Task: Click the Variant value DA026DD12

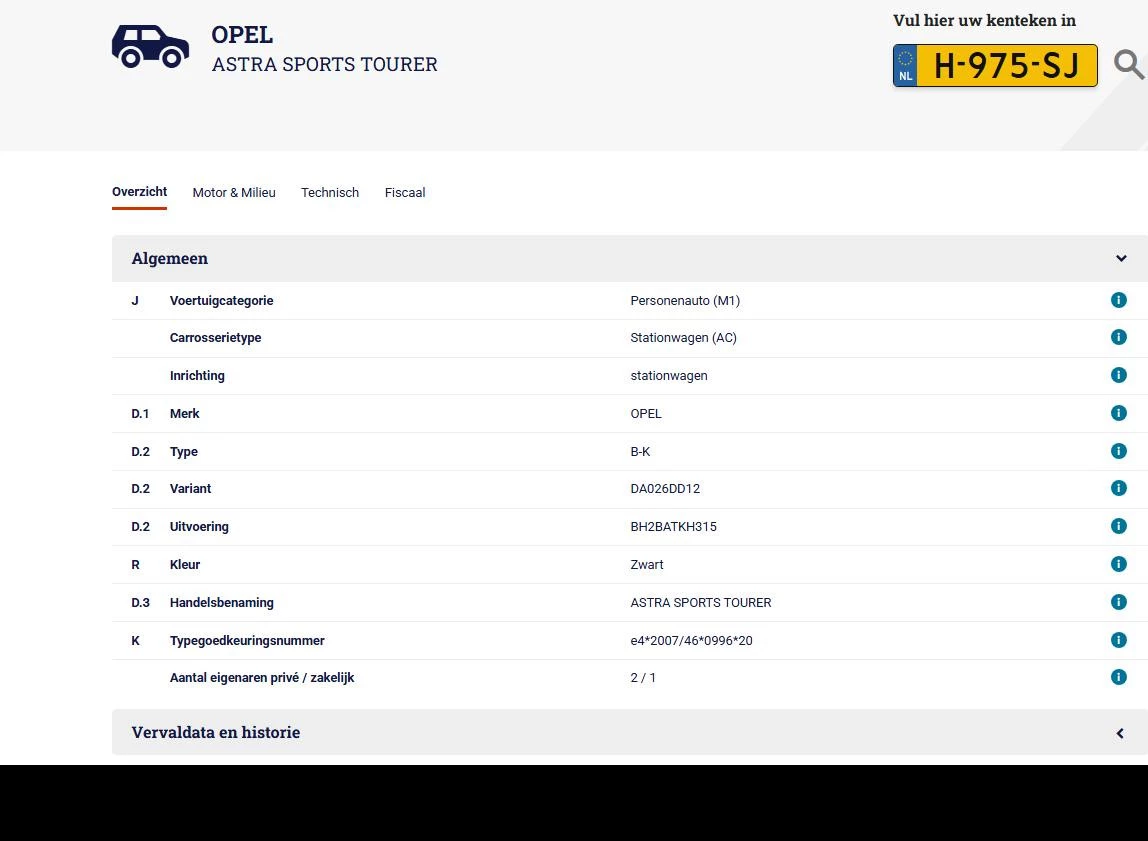Action: [x=665, y=489]
